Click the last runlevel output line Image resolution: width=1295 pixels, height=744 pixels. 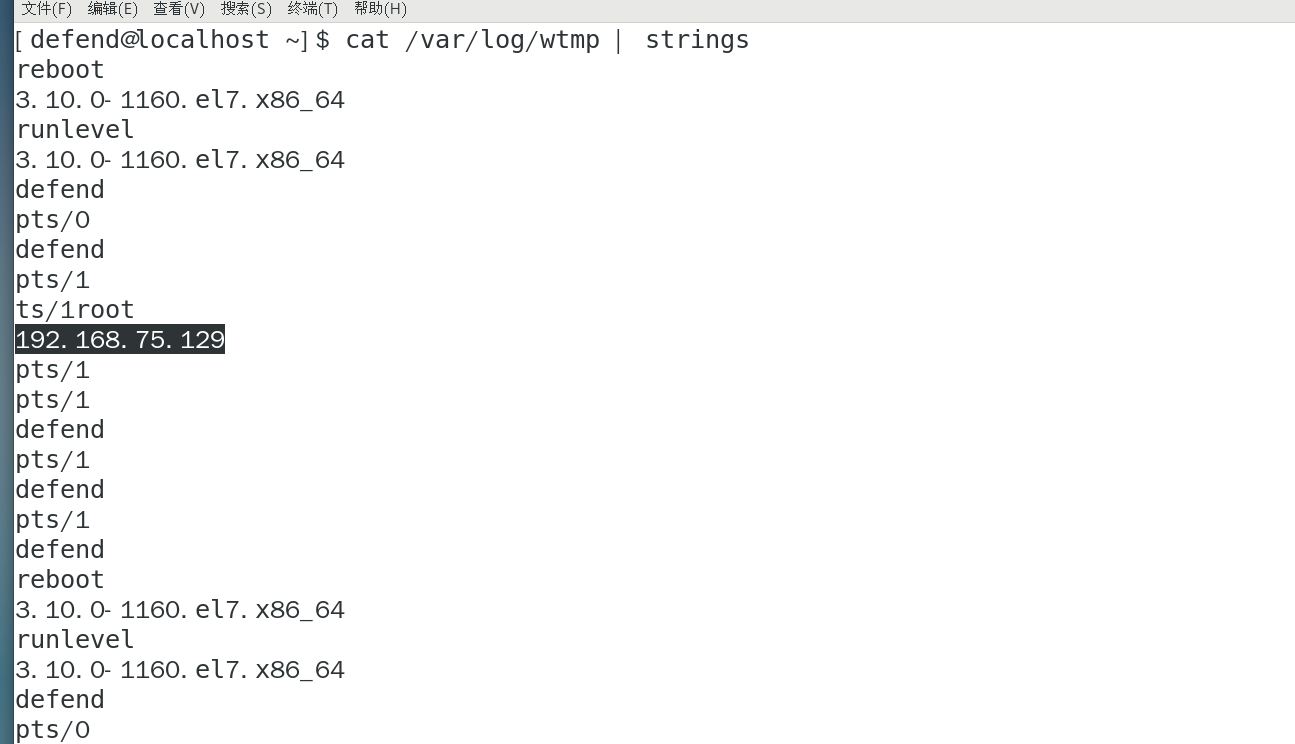pos(75,640)
